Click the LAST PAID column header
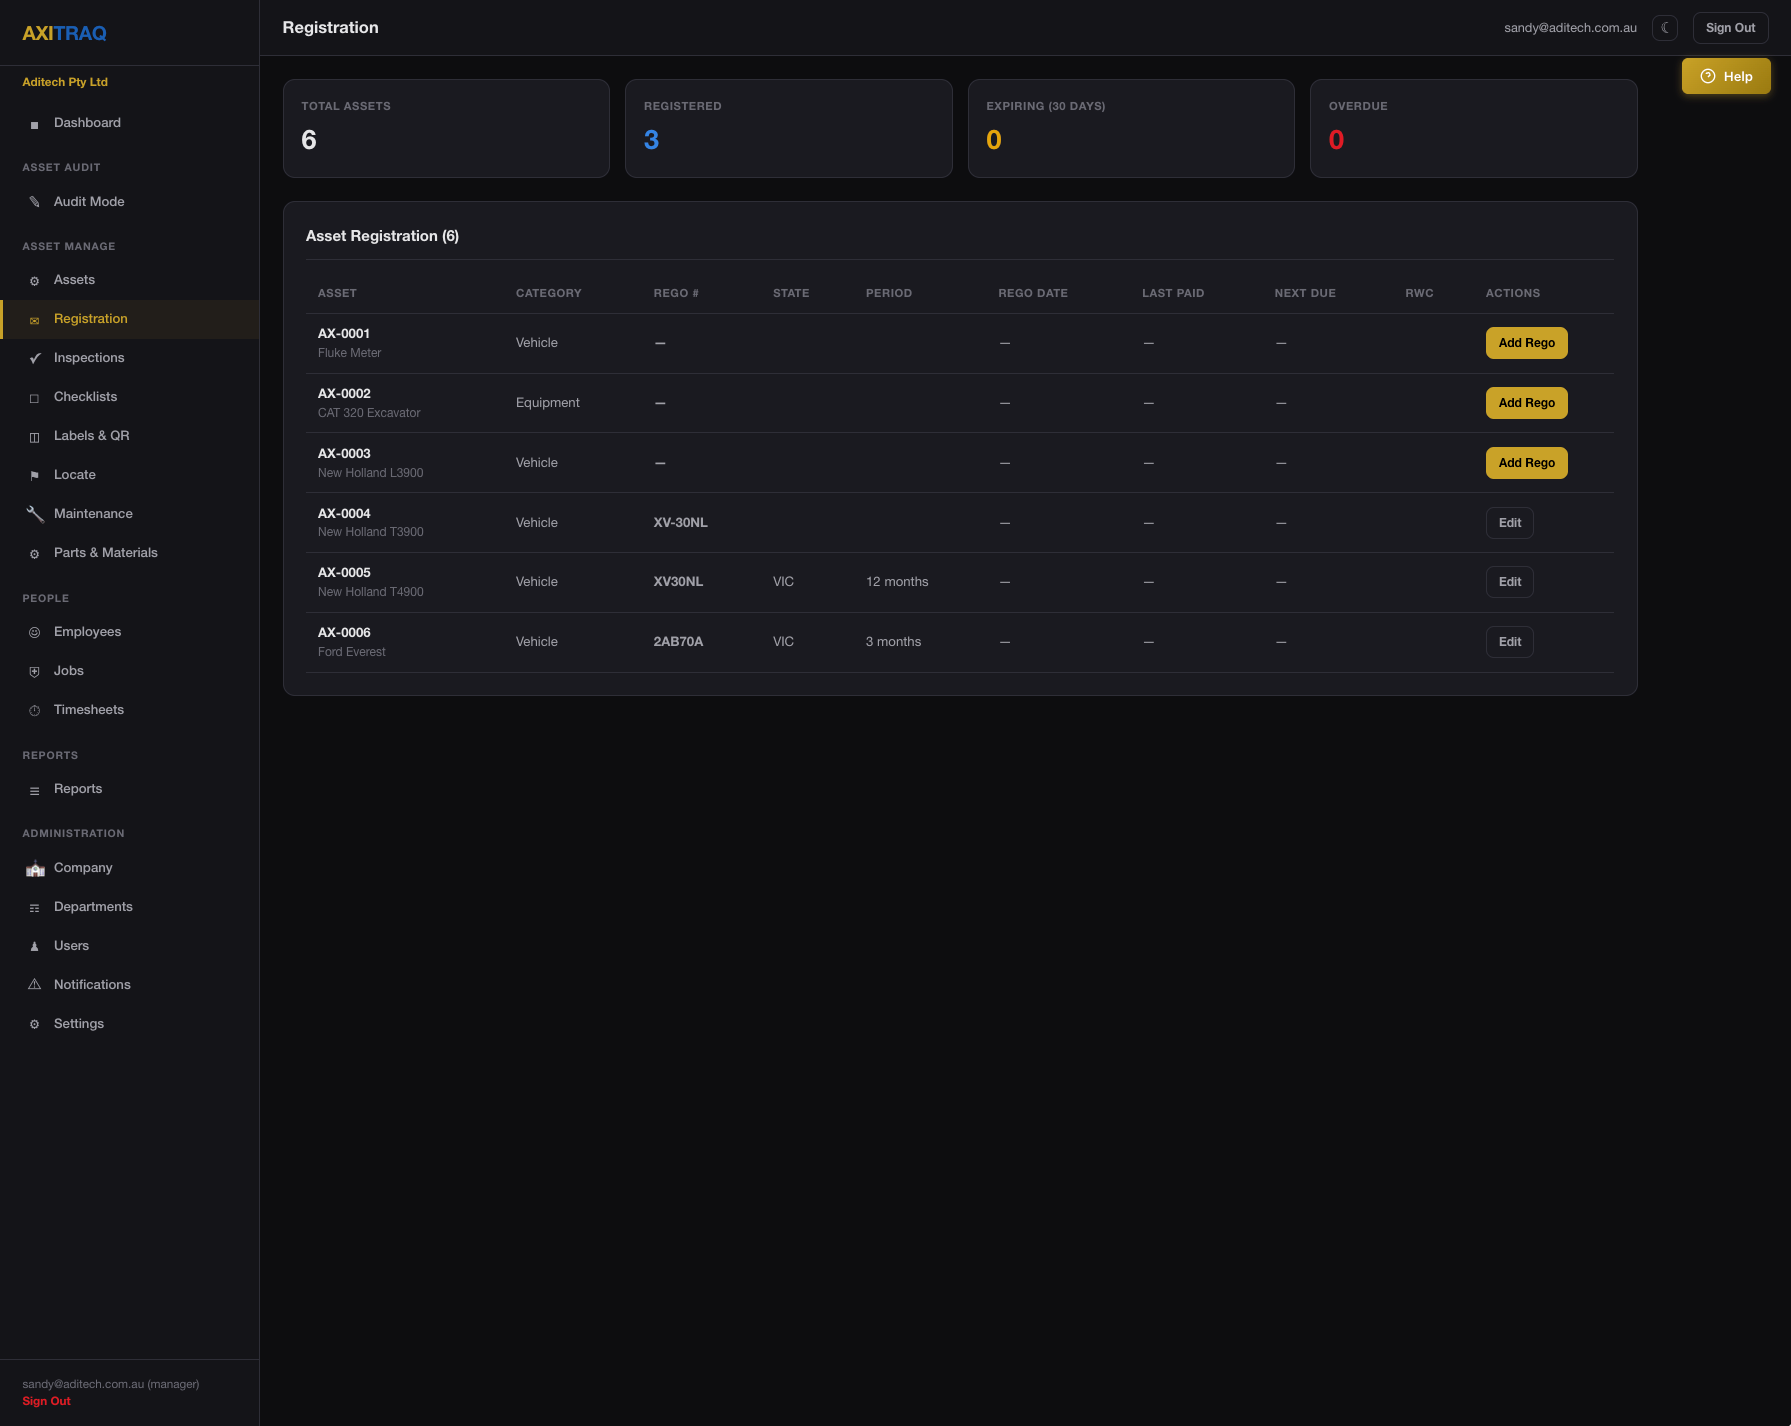This screenshot has width=1791, height=1426. tap(1173, 293)
